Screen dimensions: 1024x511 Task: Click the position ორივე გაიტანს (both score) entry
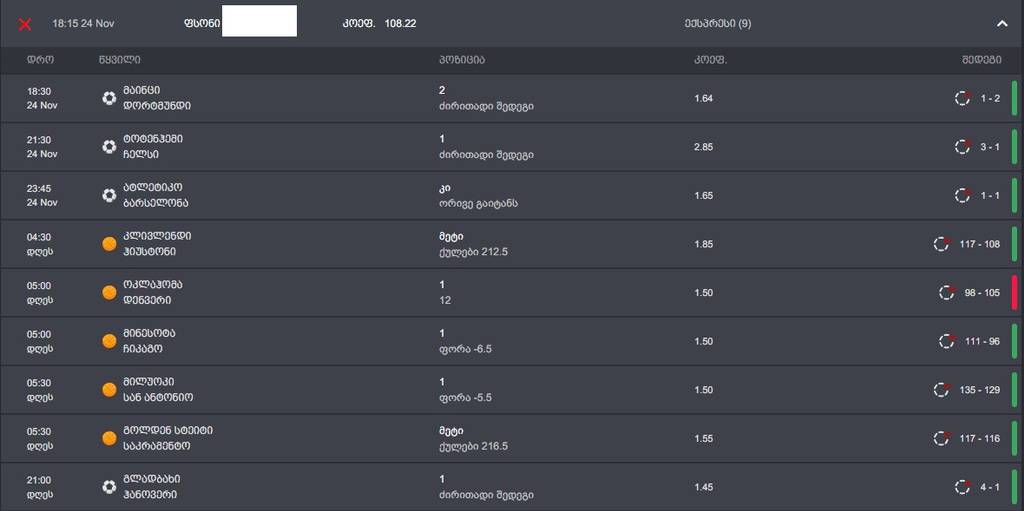click(479, 195)
